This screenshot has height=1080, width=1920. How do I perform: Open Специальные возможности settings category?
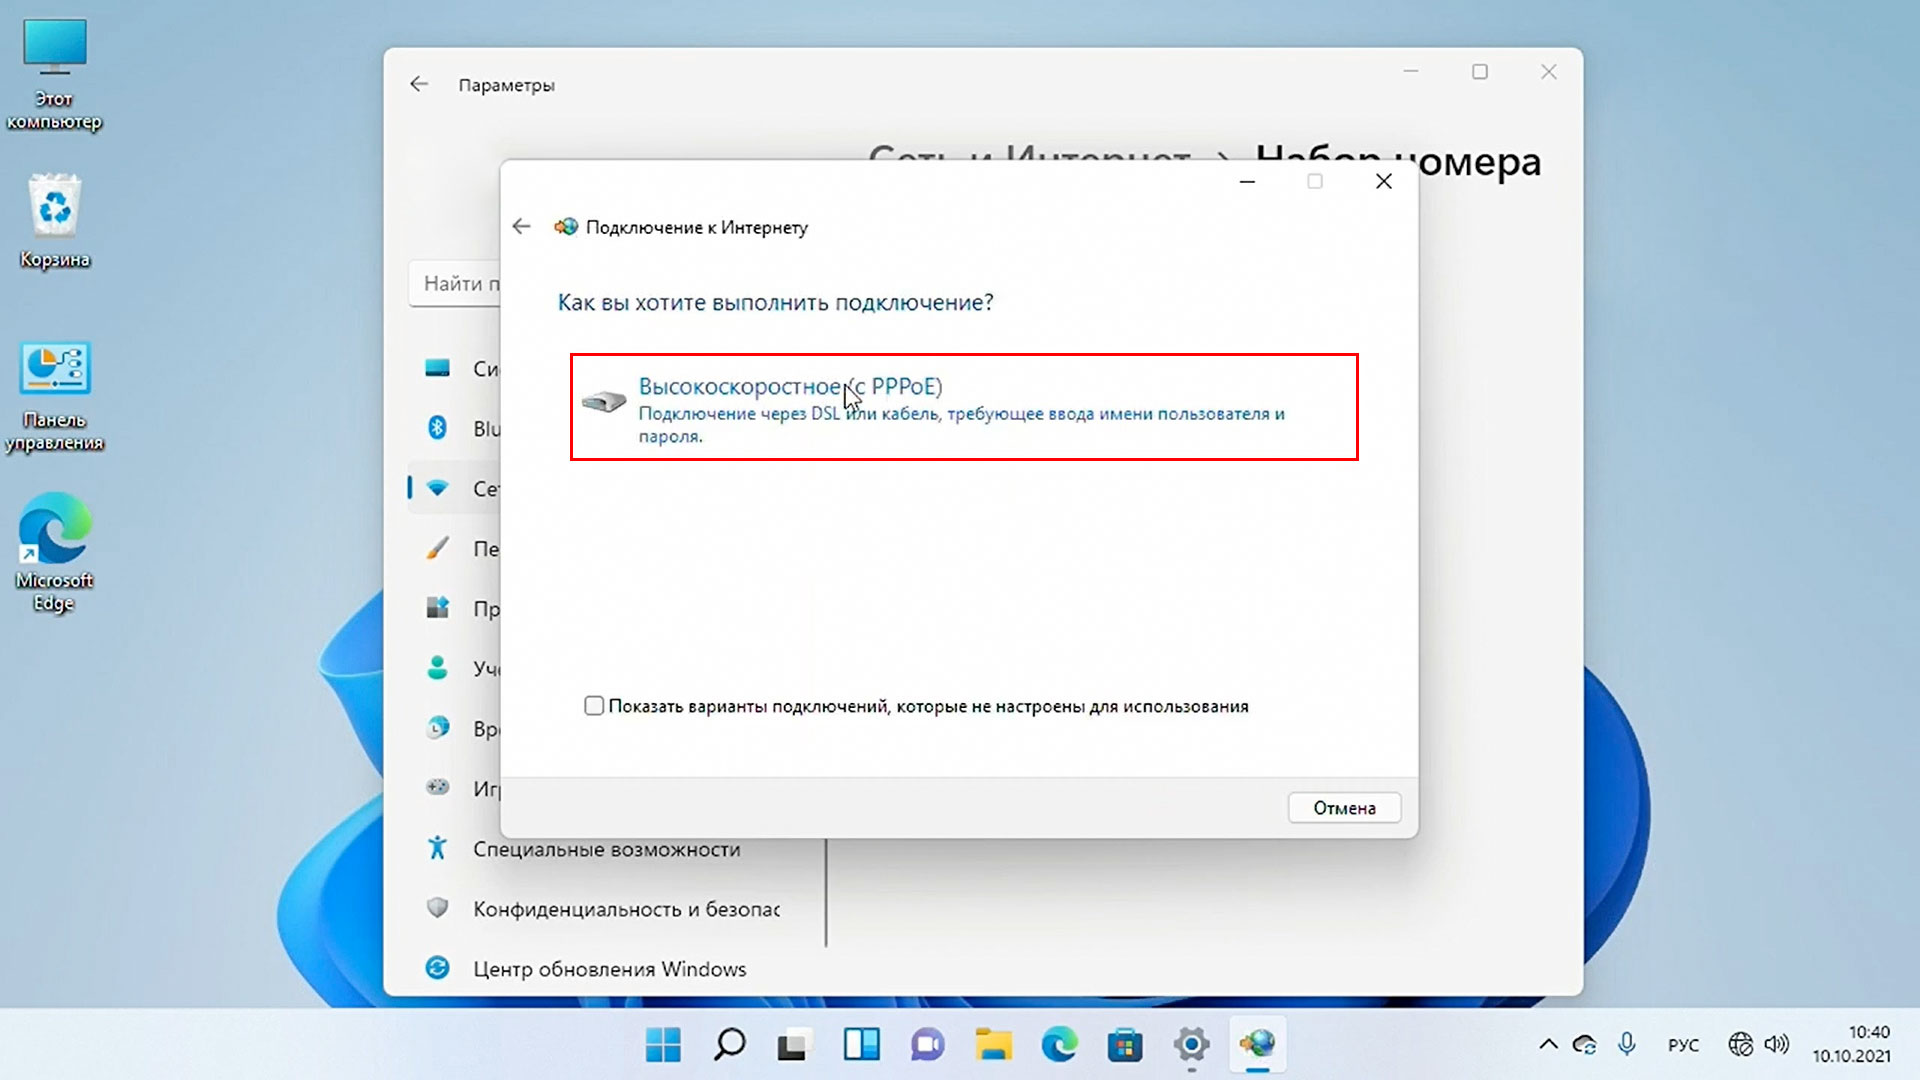click(x=606, y=849)
